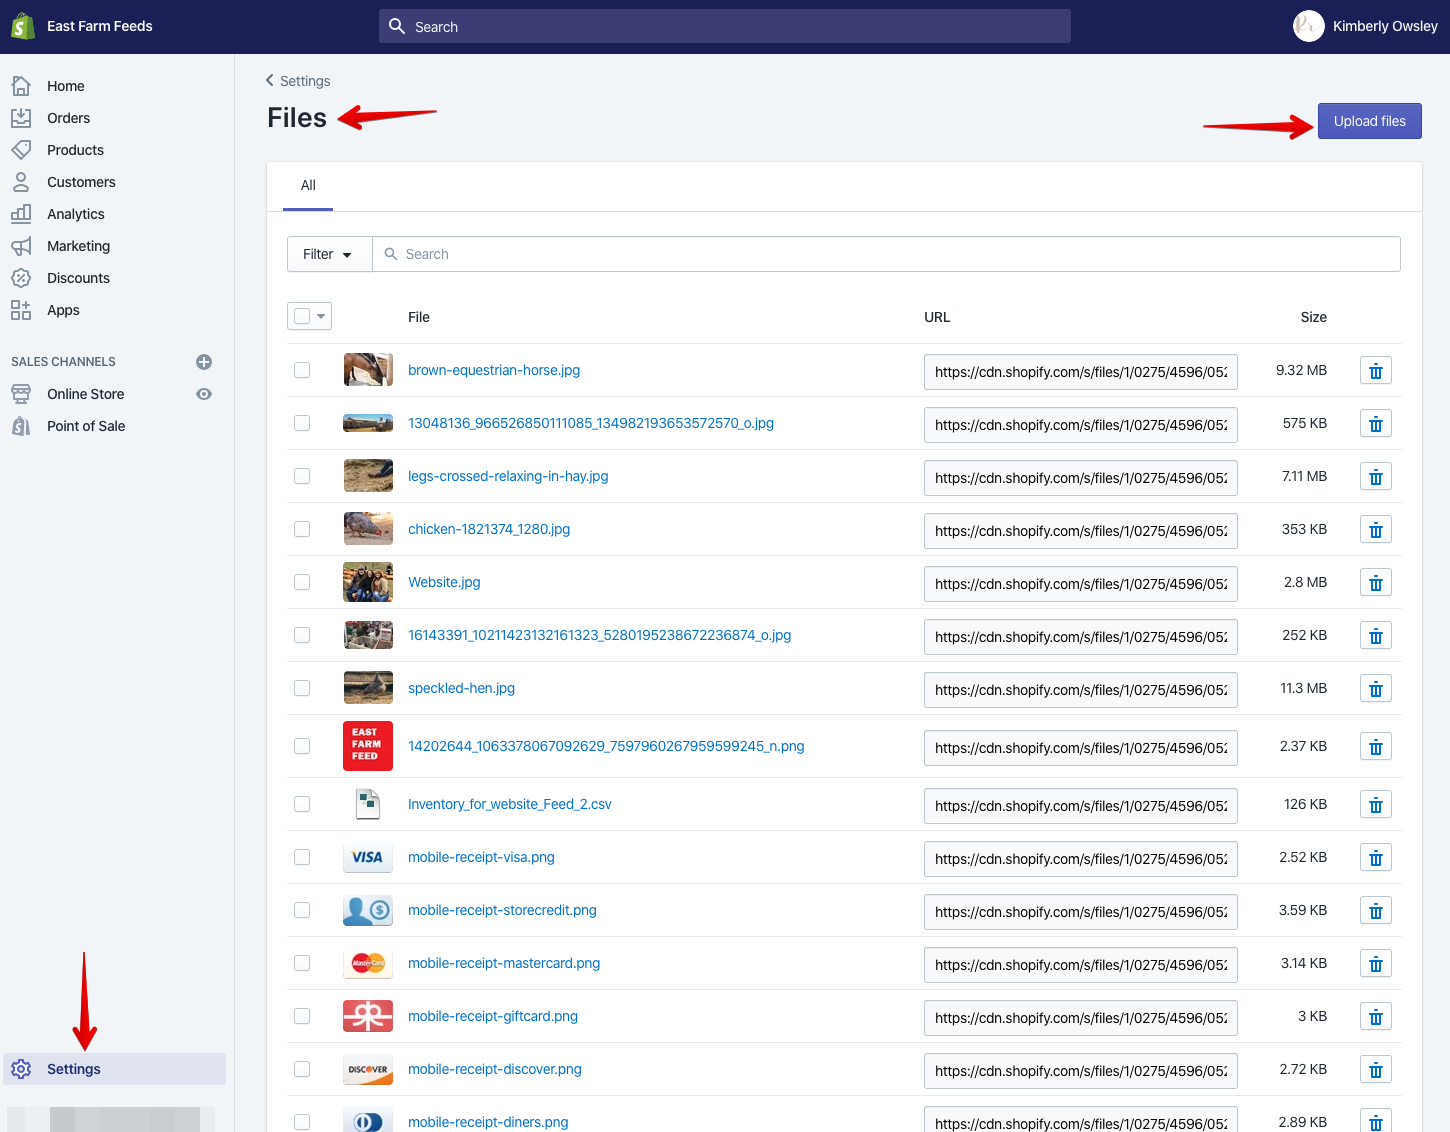1450x1132 pixels.
Task: Select the Marketing megaphone icon
Action: pos(21,245)
